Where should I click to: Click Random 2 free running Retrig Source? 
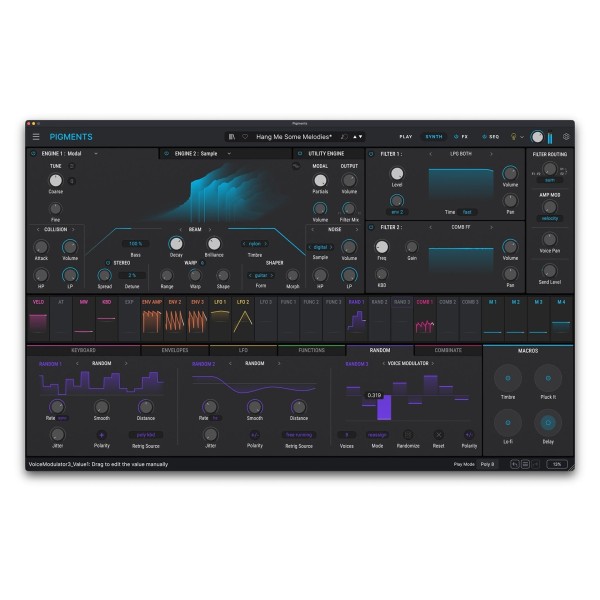(x=299, y=435)
